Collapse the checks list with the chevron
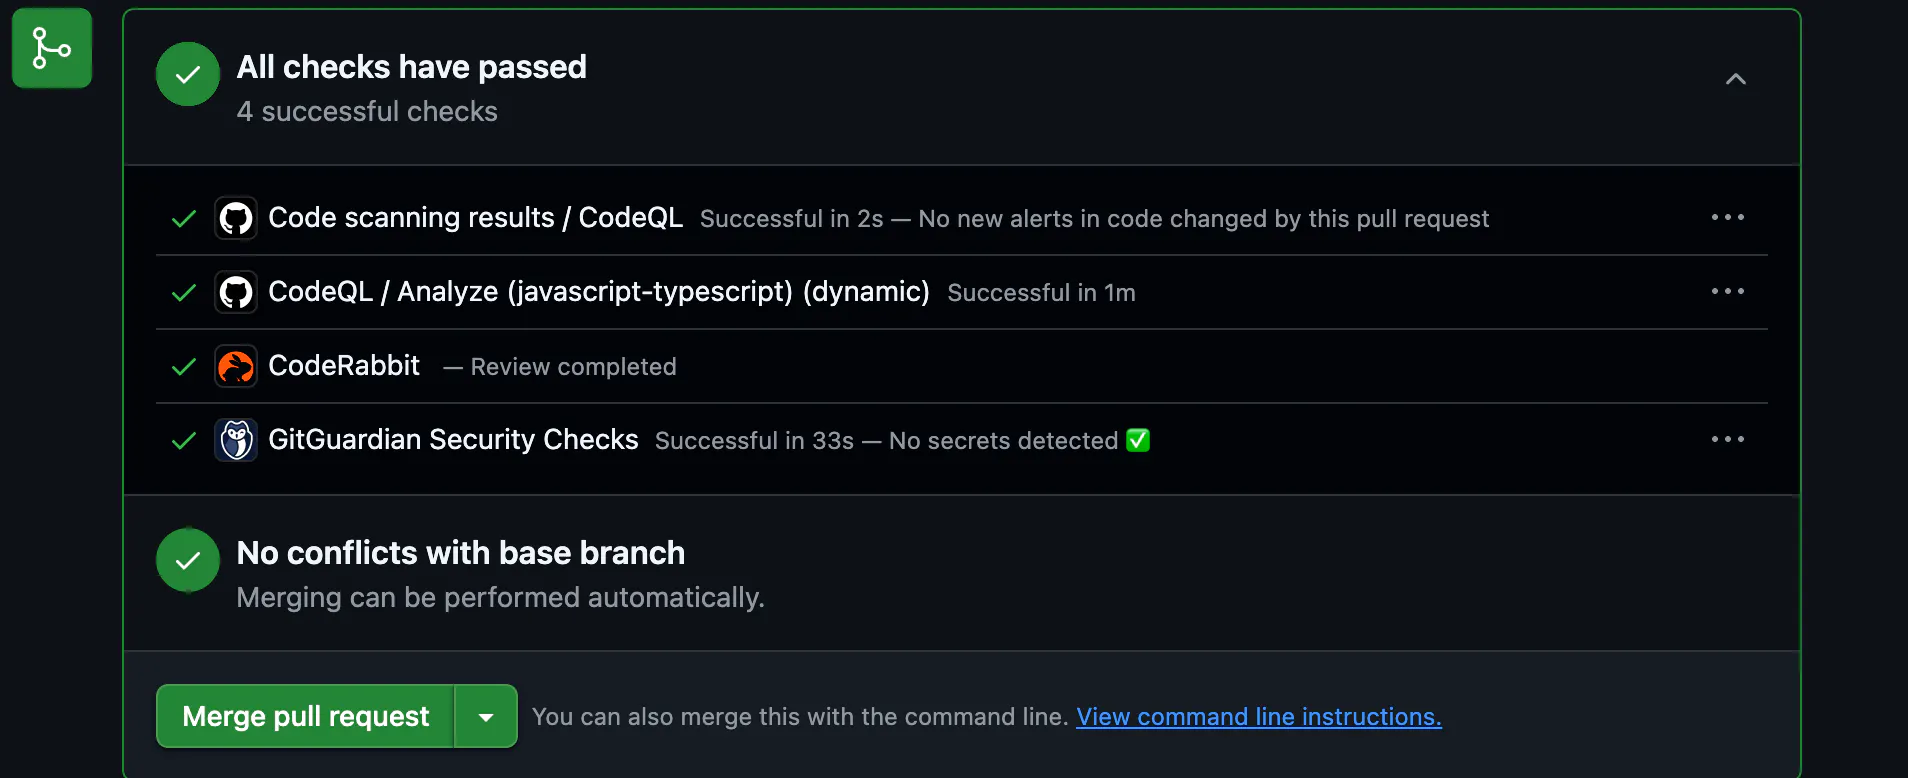Screen dimensions: 1908x778 (x=1736, y=79)
